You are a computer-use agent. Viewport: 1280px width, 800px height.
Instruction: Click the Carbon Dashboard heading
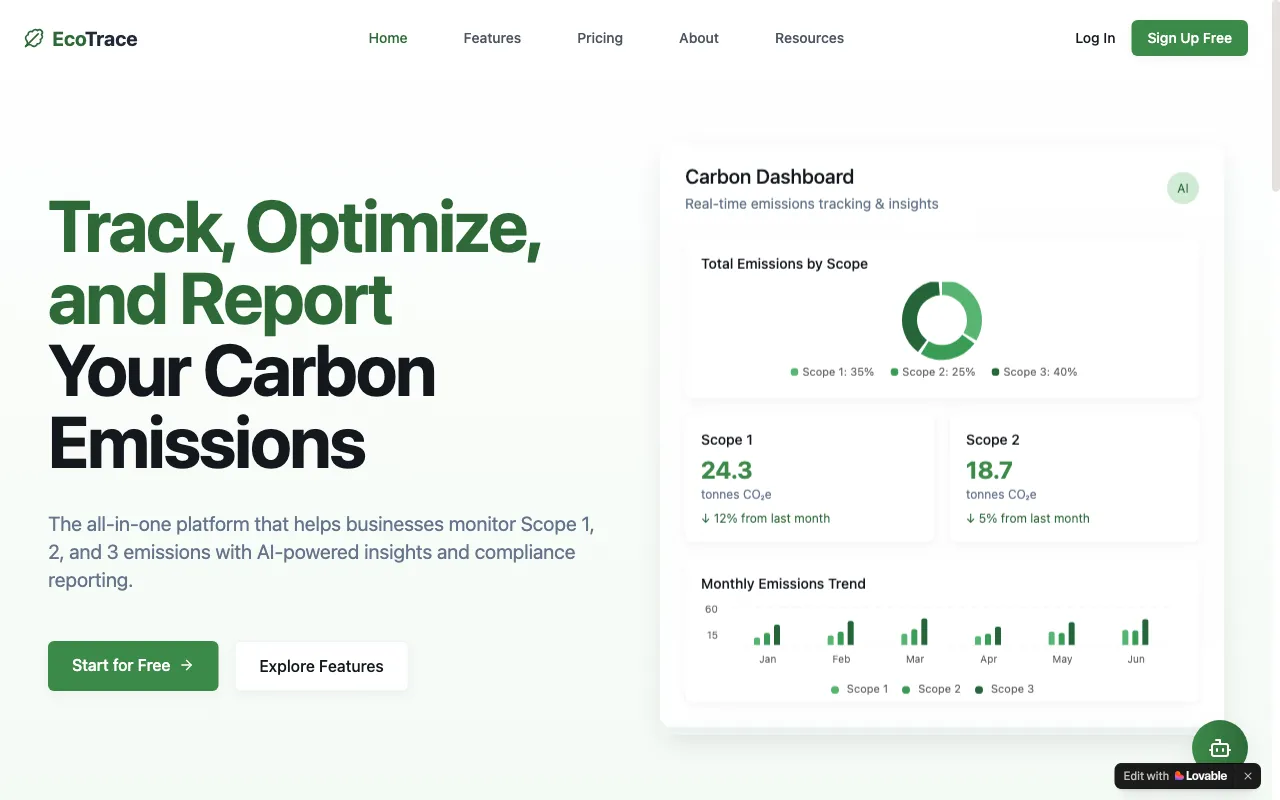pos(769,177)
